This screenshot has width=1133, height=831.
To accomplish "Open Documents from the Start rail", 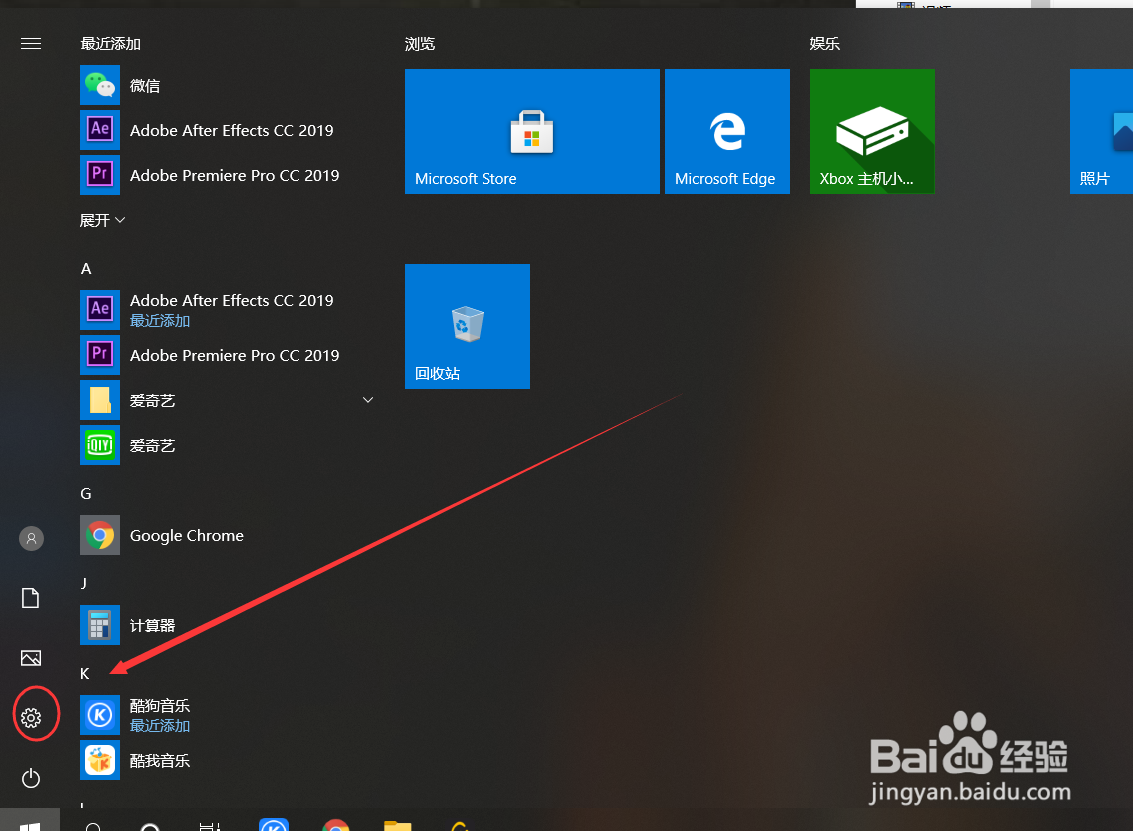I will (30, 598).
